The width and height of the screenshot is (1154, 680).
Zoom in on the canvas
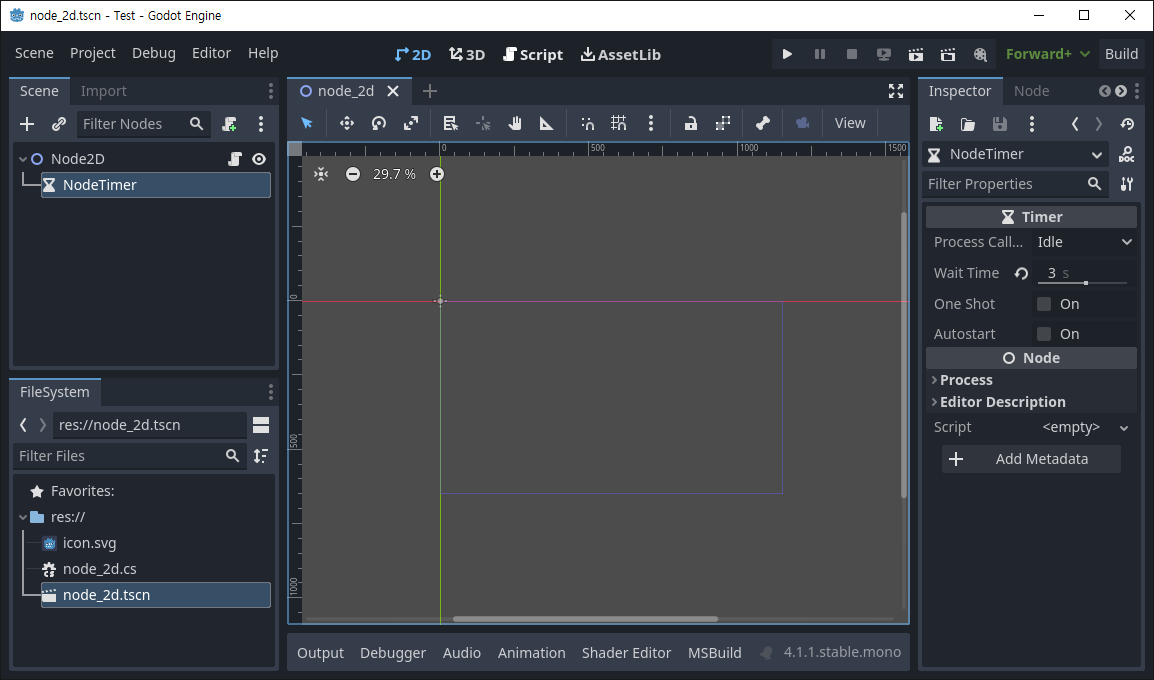coord(437,174)
